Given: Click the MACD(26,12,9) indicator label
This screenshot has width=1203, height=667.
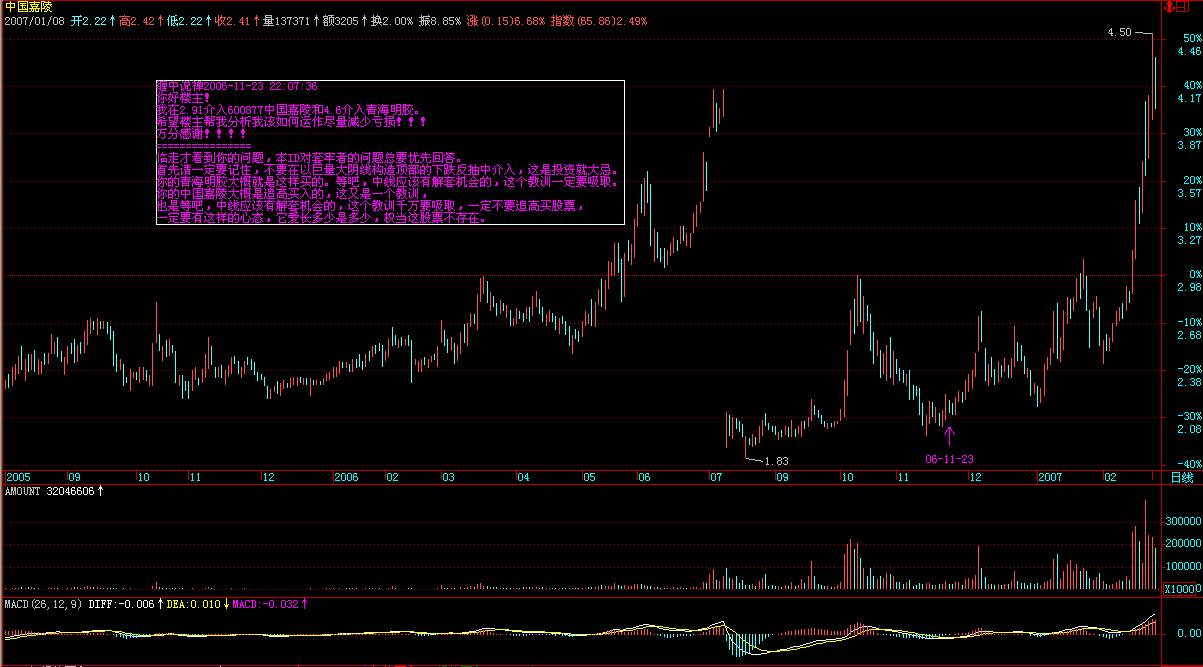Looking at the screenshot, I should coord(42,604).
